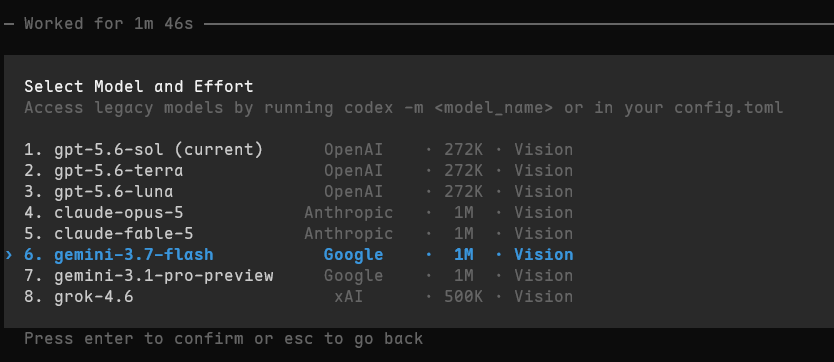The image size is (834, 362).
Task: Click highlighted gemini-3.7-flash entry
Action: (x=298, y=255)
